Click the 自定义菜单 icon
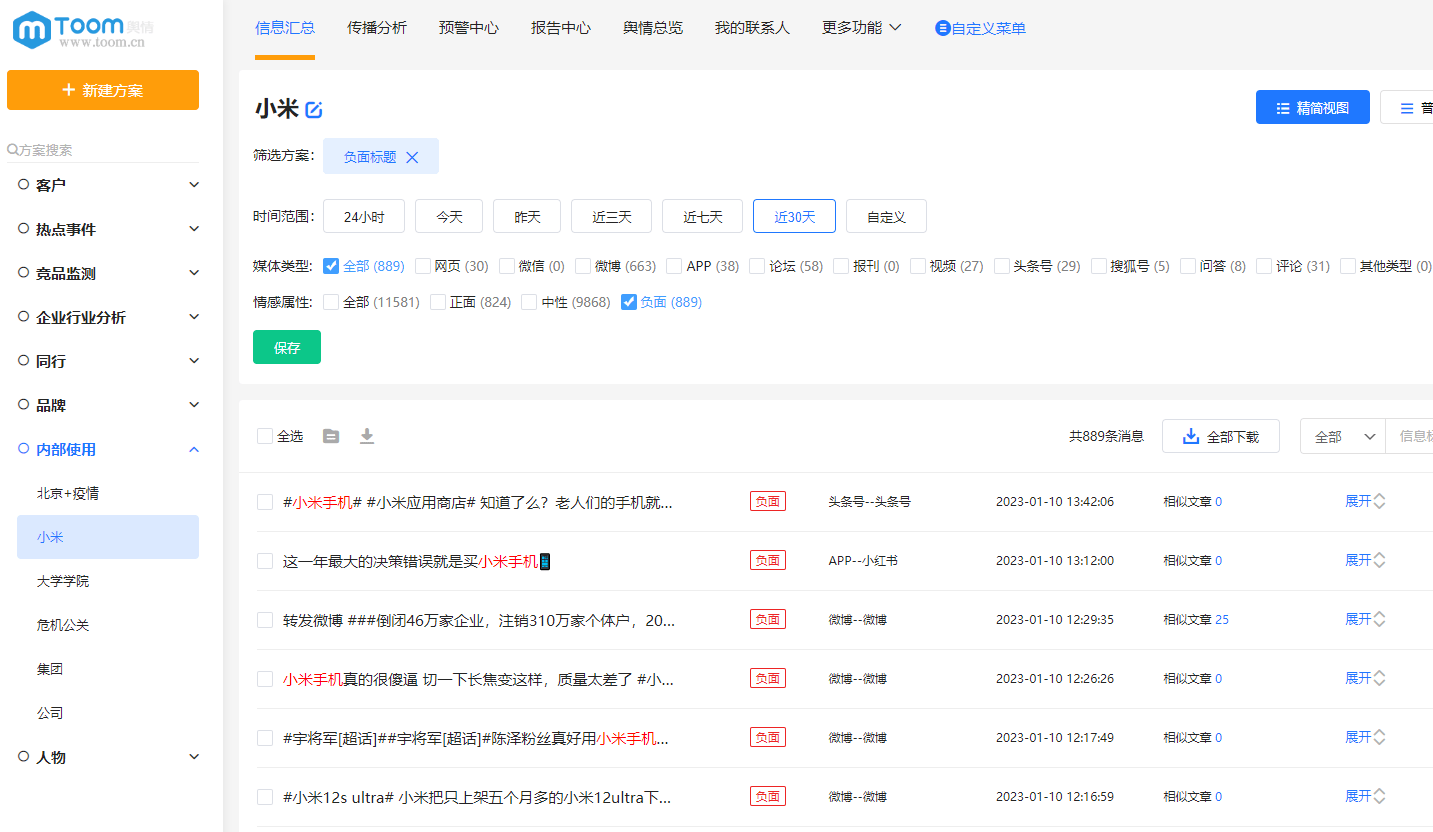 [942, 28]
